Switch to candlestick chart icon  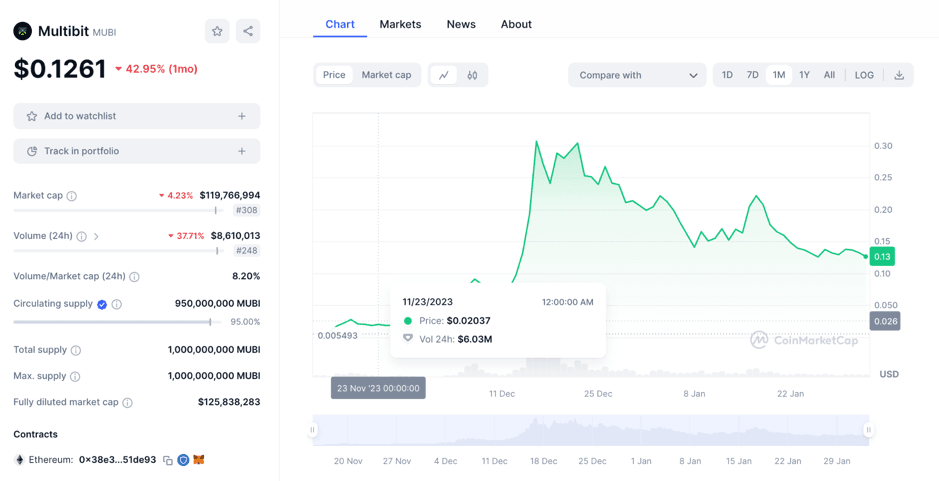[x=472, y=75]
